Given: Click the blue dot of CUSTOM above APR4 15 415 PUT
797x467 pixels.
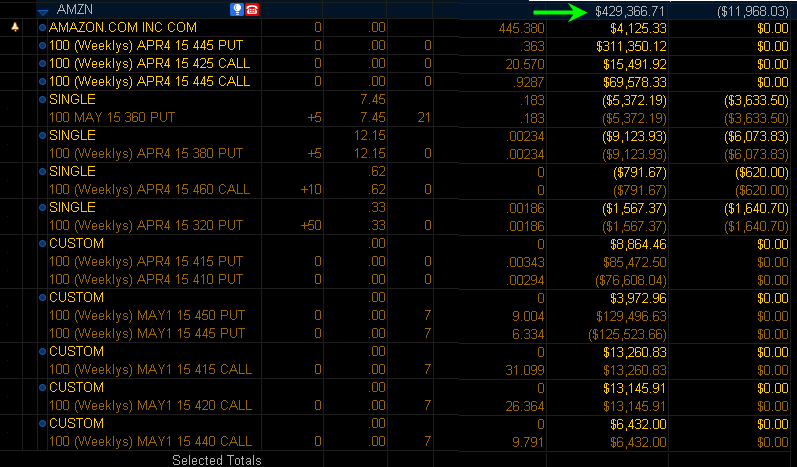Looking at the screenshot, I should pyautogui.click(x=42, y=244).
